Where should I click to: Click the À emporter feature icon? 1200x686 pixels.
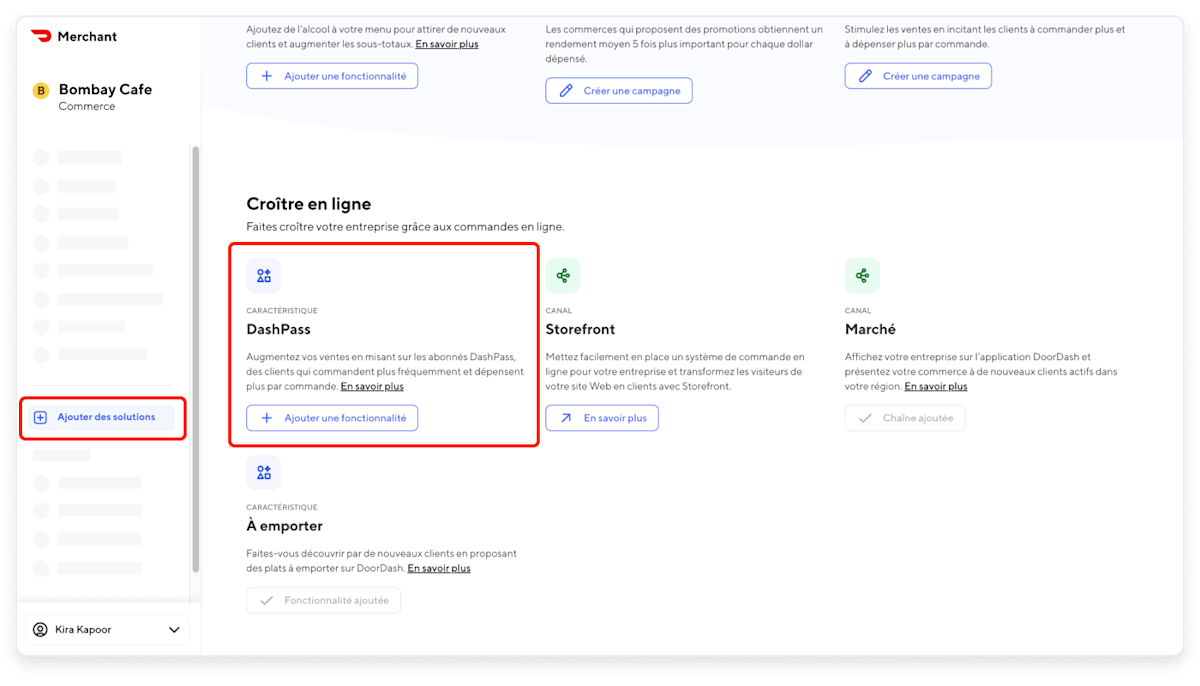click(264, 472)
